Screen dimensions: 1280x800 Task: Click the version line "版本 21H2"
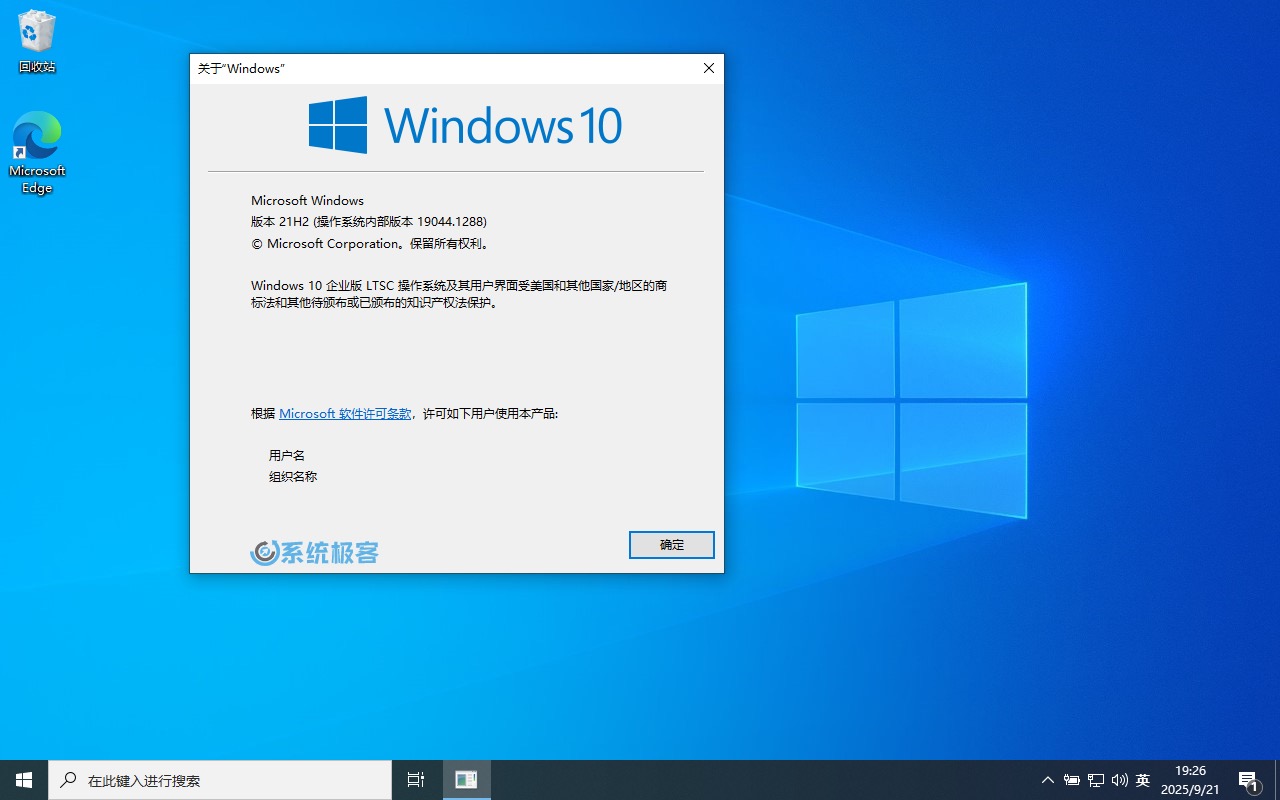(x=369, y=222)
